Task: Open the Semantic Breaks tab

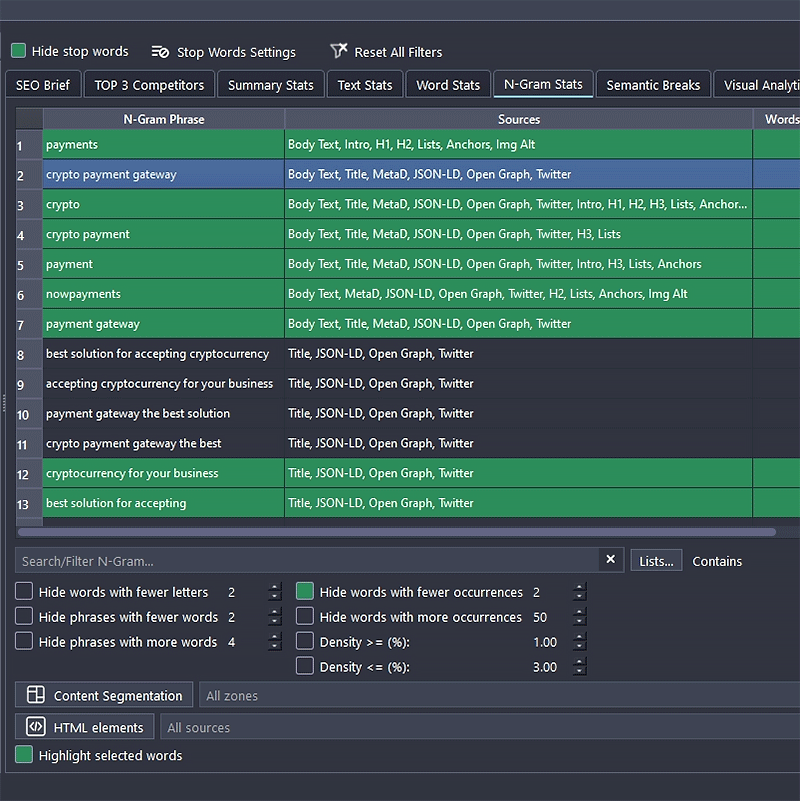Action: coord(653,85)
